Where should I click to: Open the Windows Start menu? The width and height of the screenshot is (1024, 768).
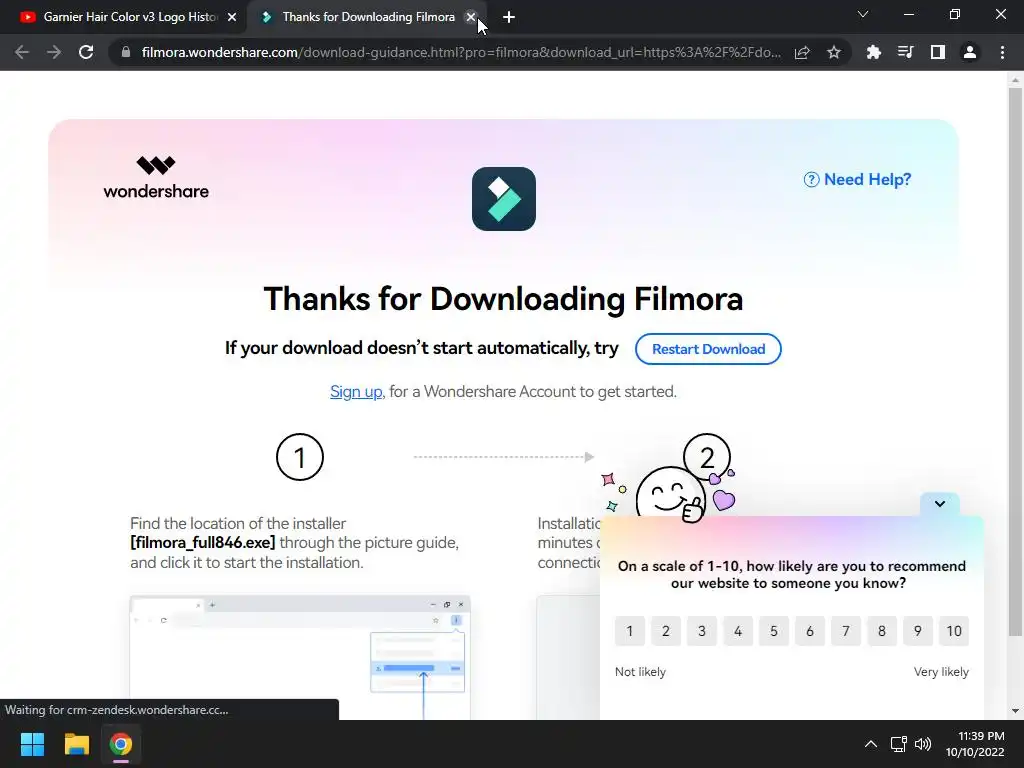pos(32,744)
